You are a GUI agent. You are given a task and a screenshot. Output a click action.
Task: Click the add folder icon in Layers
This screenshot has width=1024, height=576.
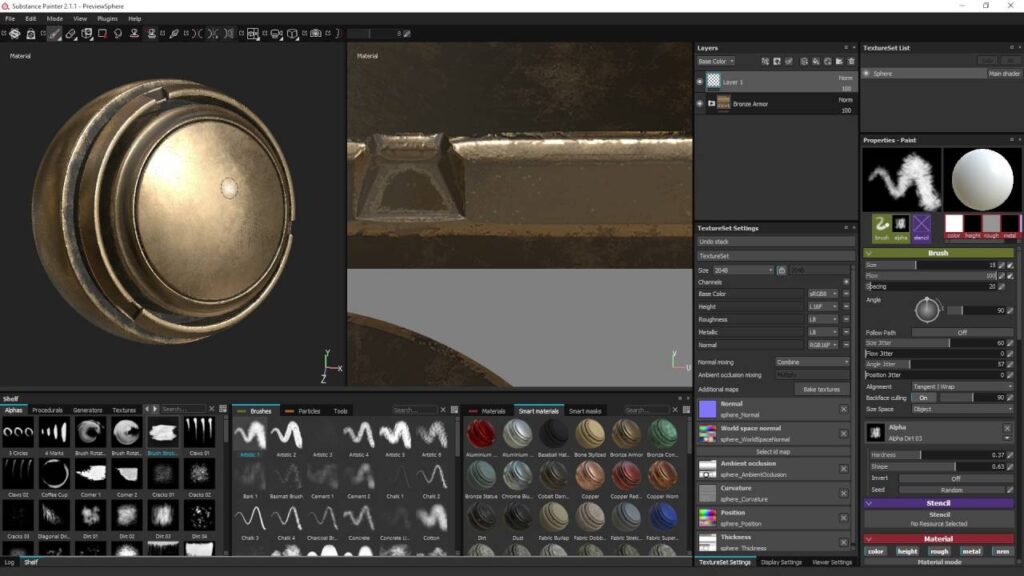(839, 61)
